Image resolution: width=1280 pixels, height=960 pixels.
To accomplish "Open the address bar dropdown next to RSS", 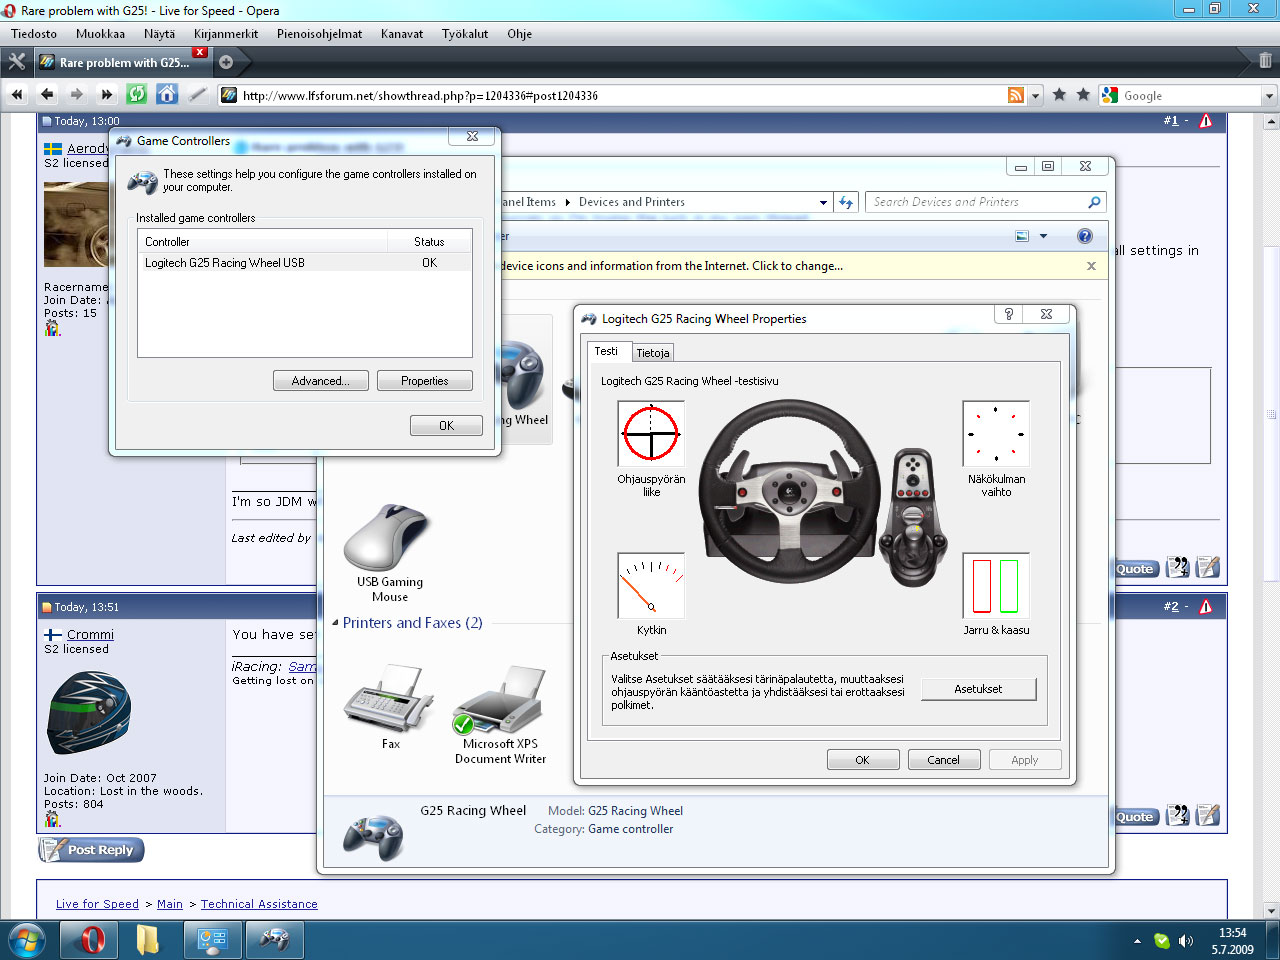I will point(1036,96).
